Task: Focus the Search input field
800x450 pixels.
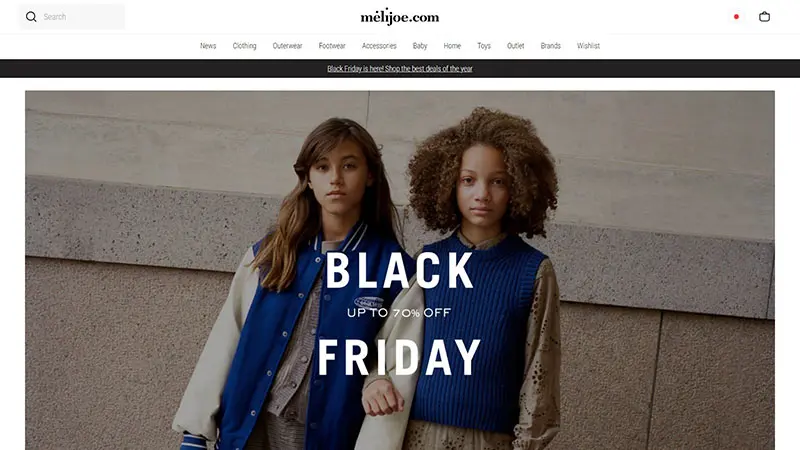Action: [x=72, y=17]
